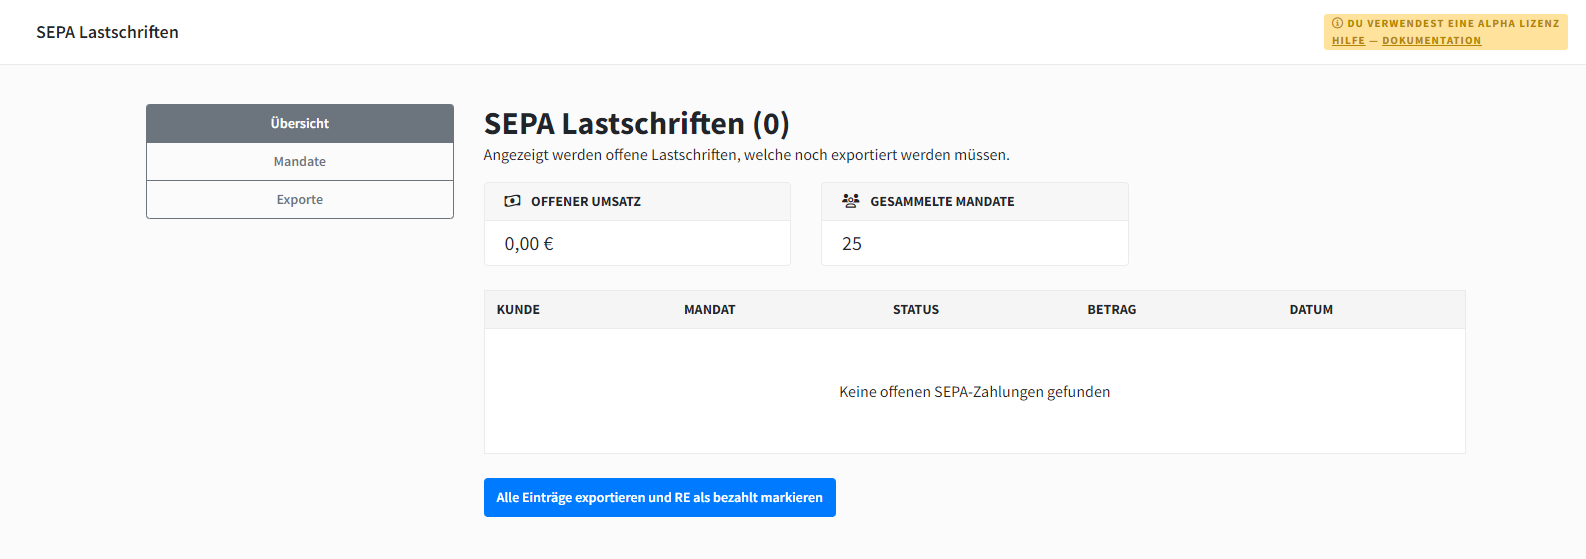Click the SEPA Lastschriften title in top bar

point(107,32)
